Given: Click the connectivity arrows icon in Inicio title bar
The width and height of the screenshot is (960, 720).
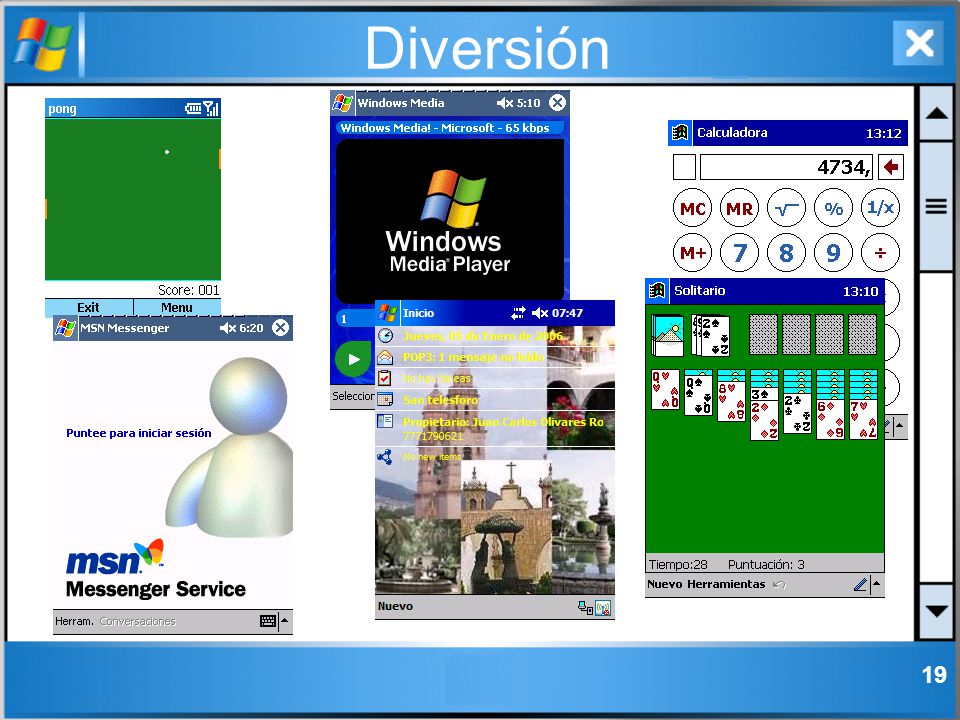Looking at the screenshot, I should coord(518,313).
